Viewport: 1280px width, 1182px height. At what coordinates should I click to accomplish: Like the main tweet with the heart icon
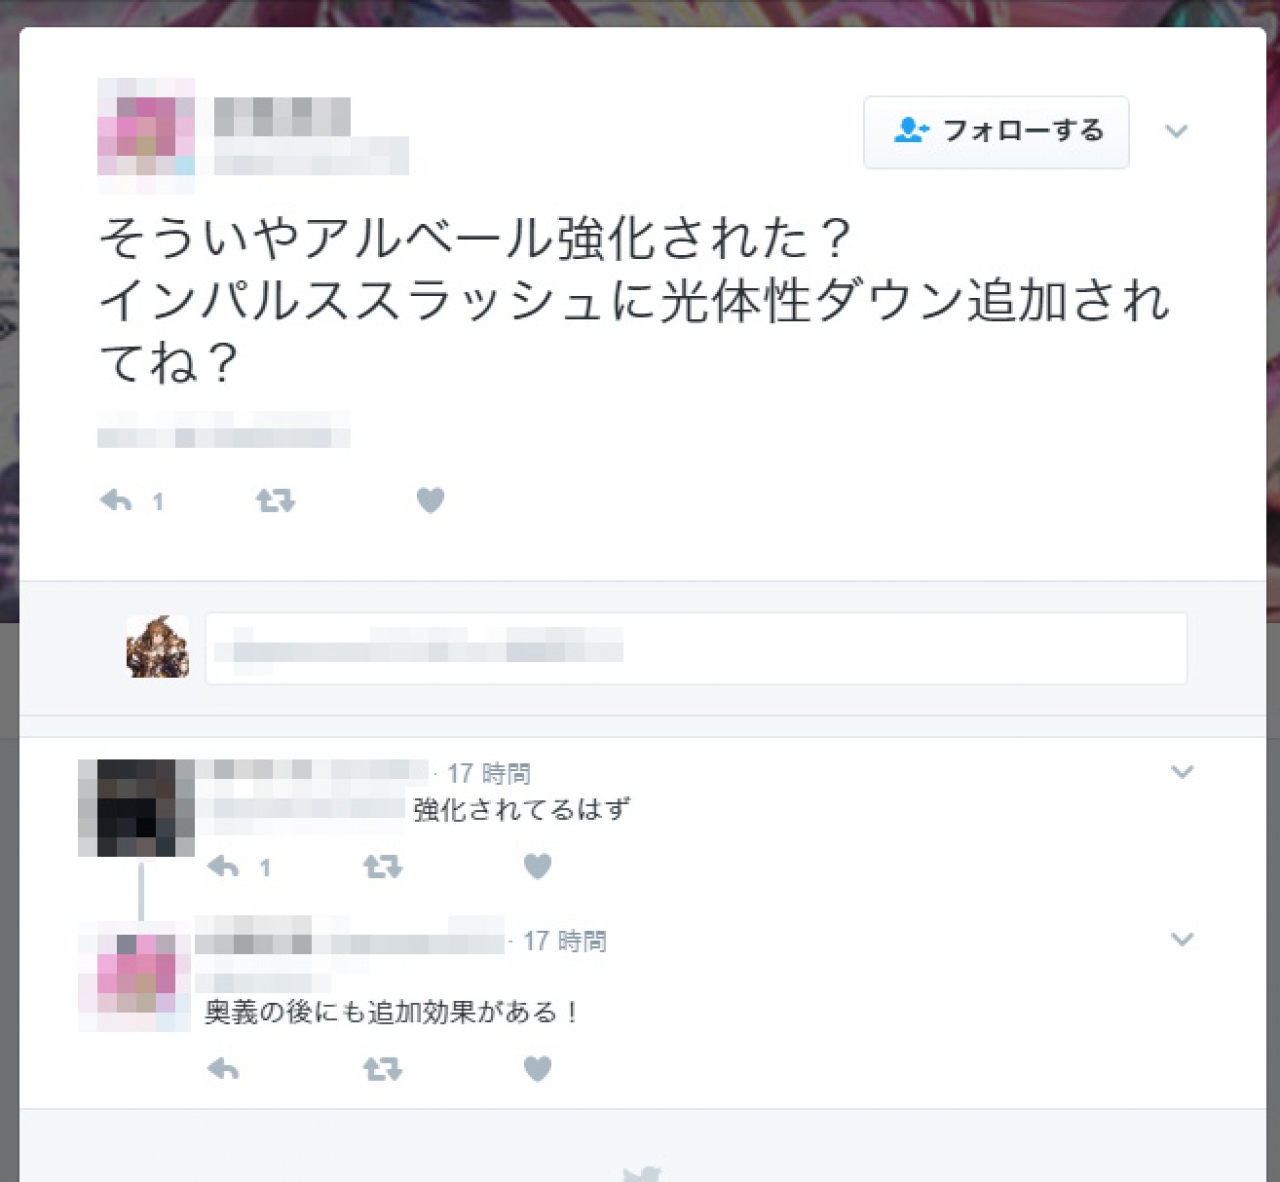click(x=430, y=500)
